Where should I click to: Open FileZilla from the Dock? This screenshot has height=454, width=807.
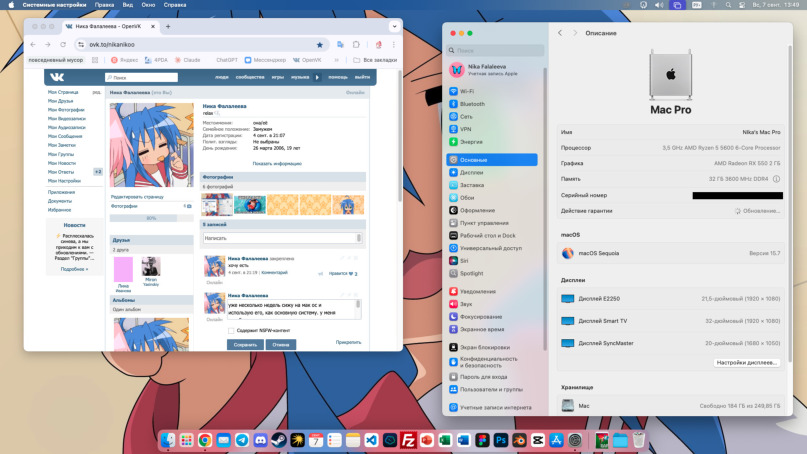coord(408,440)
